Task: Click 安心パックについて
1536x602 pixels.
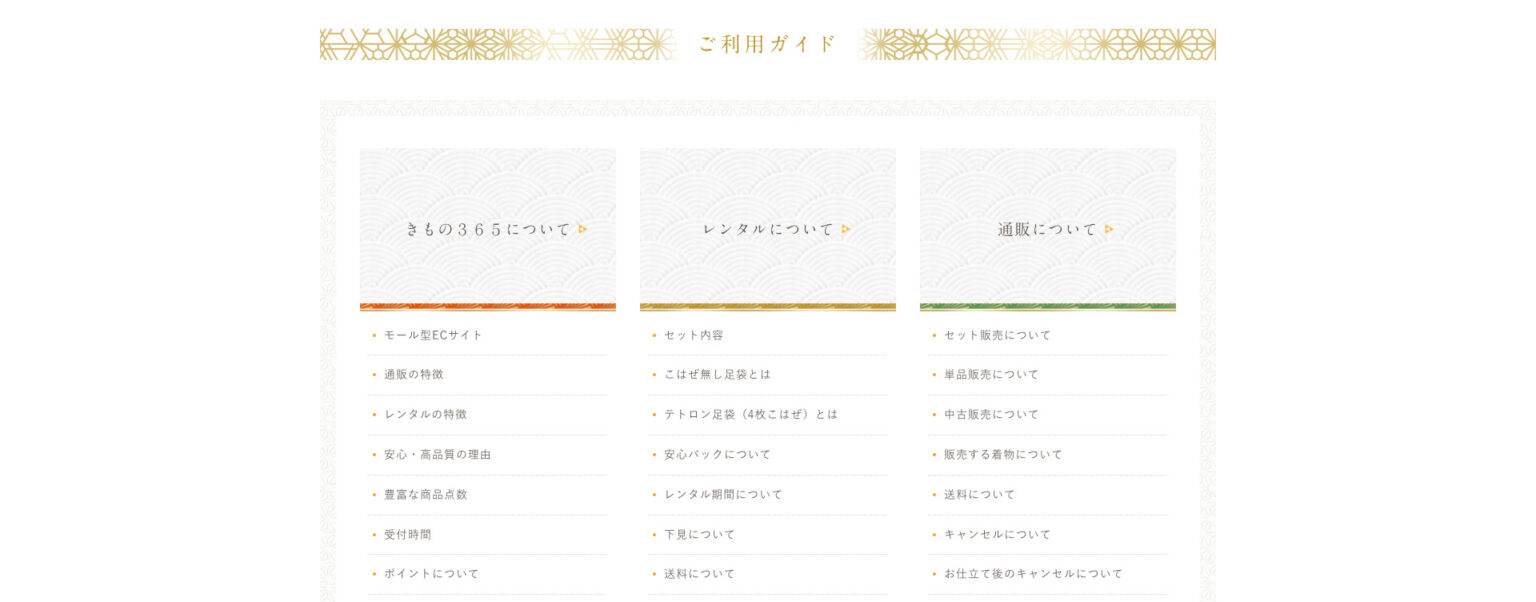Action: click(717, 454)
